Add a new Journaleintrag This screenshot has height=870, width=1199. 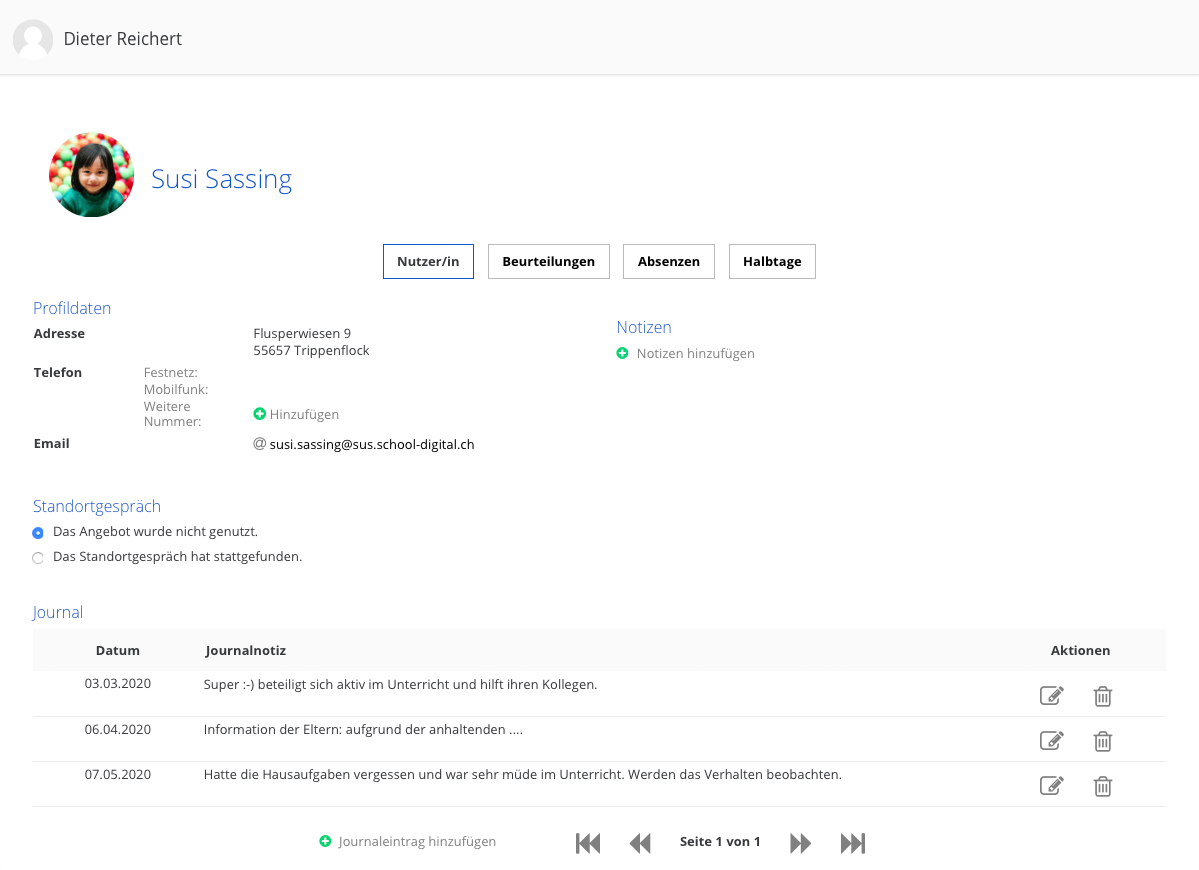408,842
